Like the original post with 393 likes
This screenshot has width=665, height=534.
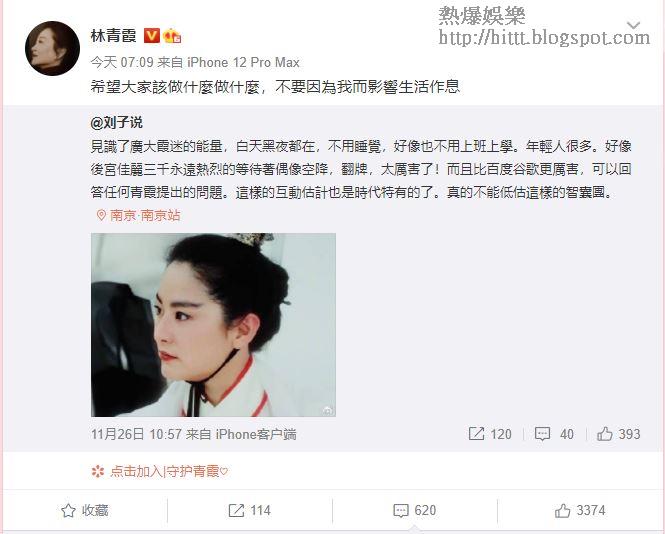tap(618, 434)
